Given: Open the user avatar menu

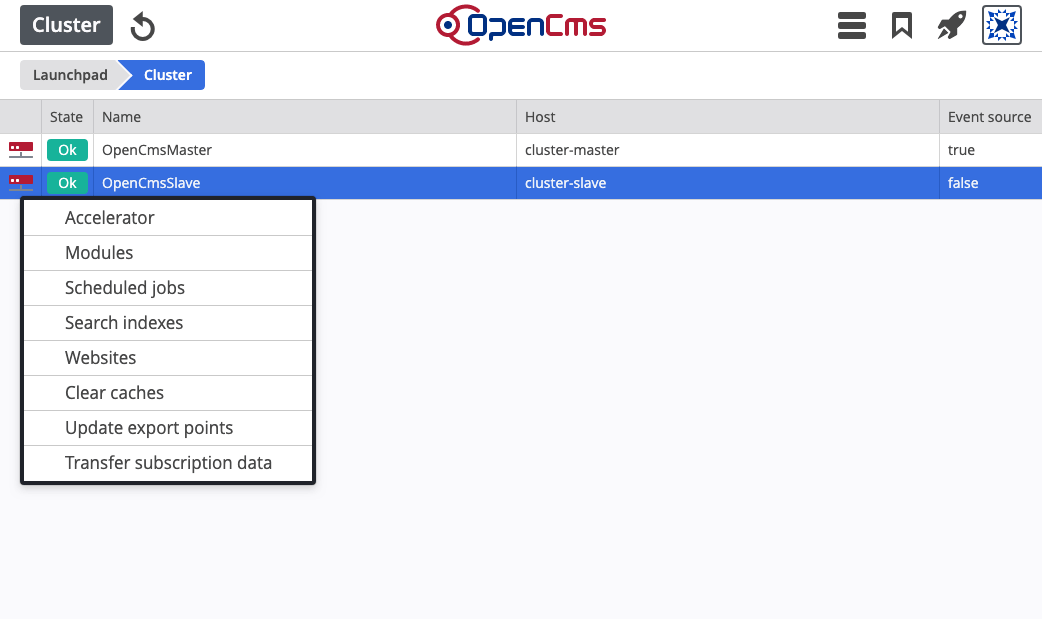Looking at the screenshot, I should [1001, 25].
